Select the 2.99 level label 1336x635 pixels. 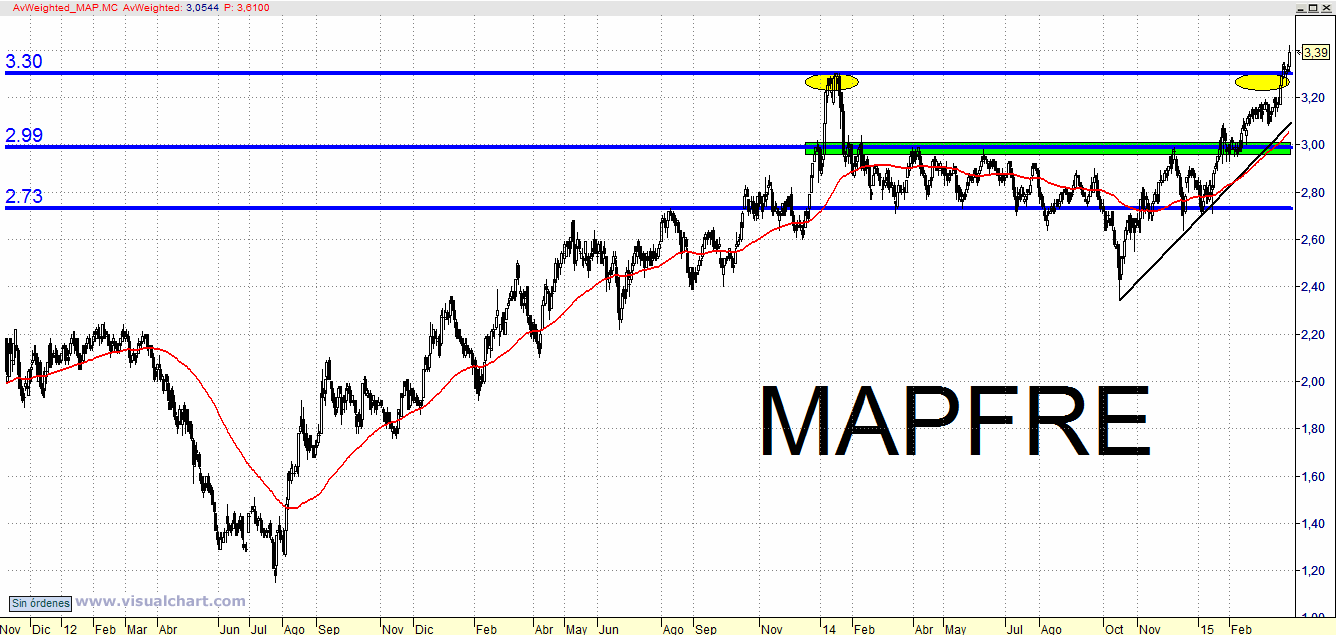[23, 136]
